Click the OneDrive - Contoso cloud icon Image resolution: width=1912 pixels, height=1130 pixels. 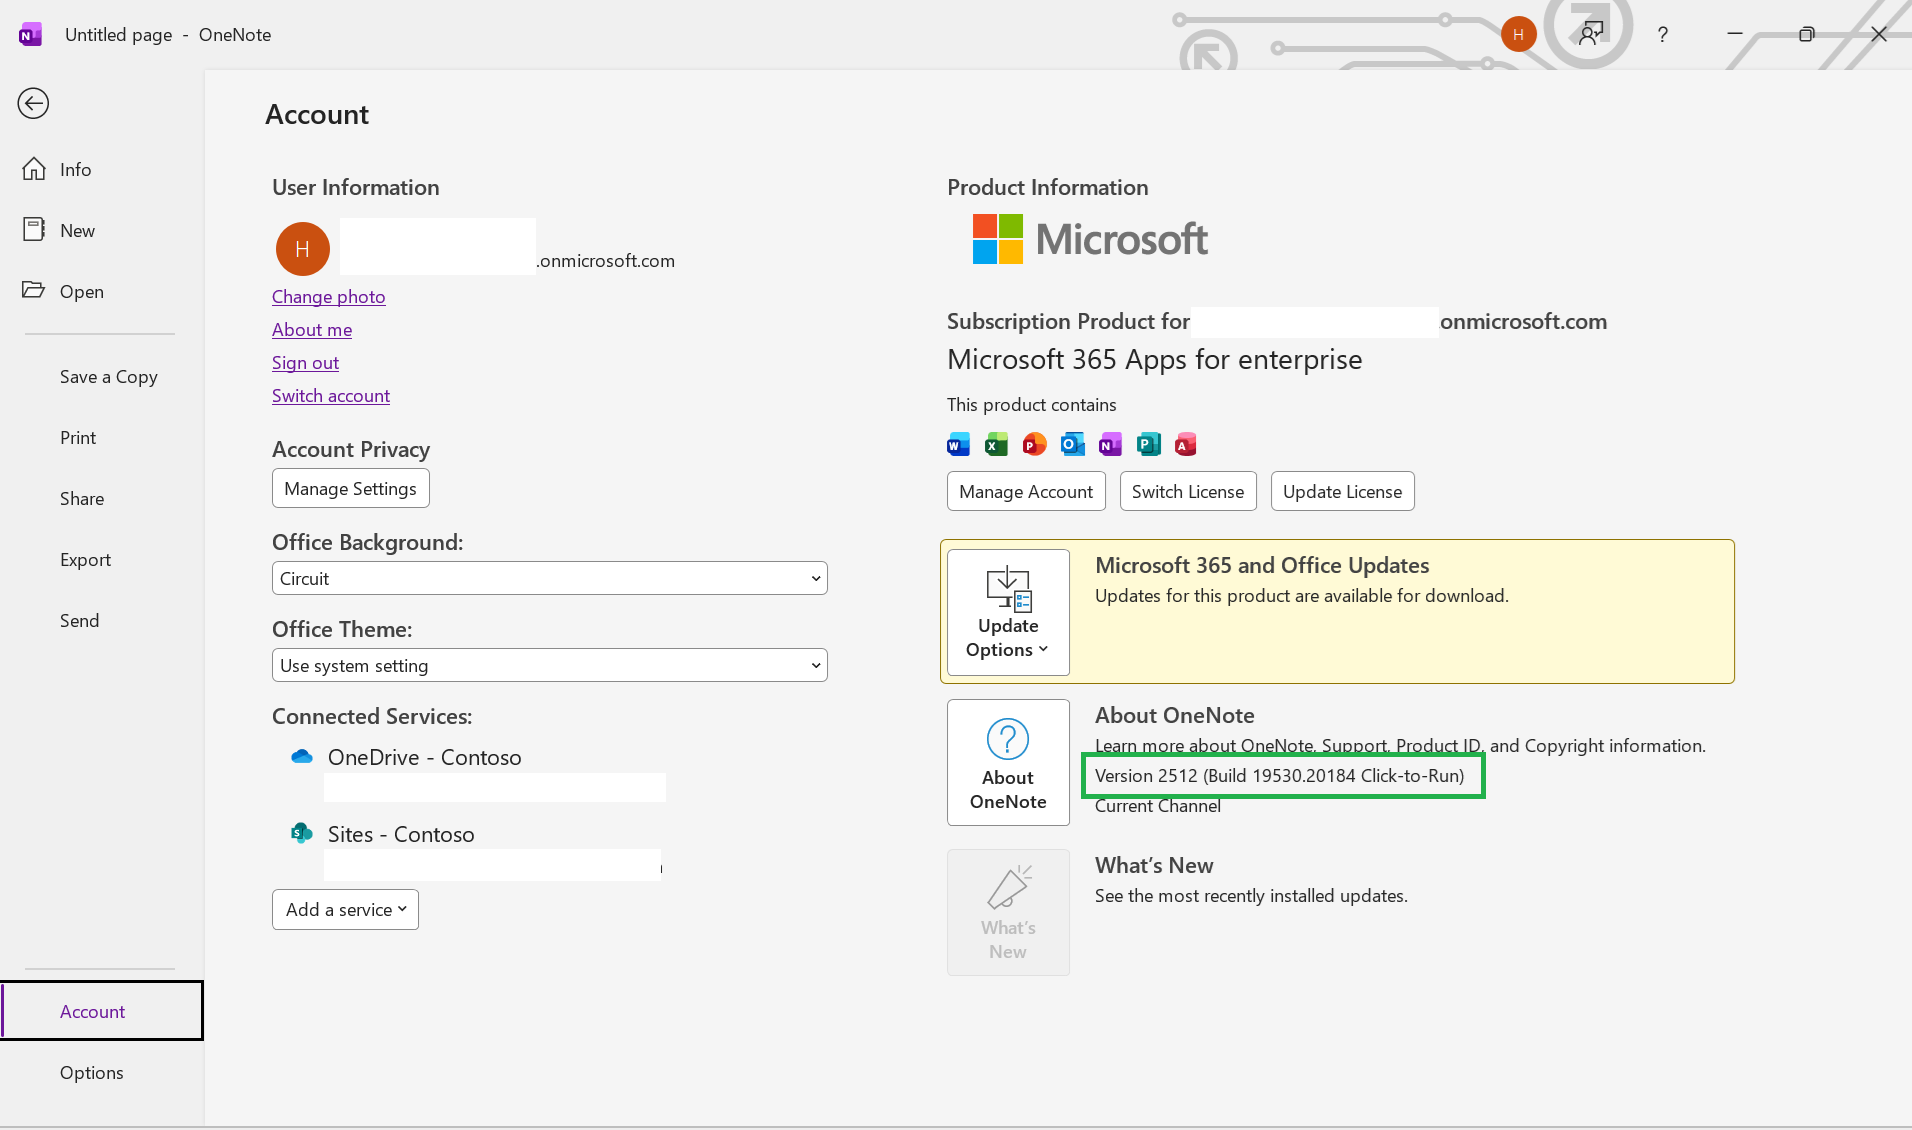(301, 756)
